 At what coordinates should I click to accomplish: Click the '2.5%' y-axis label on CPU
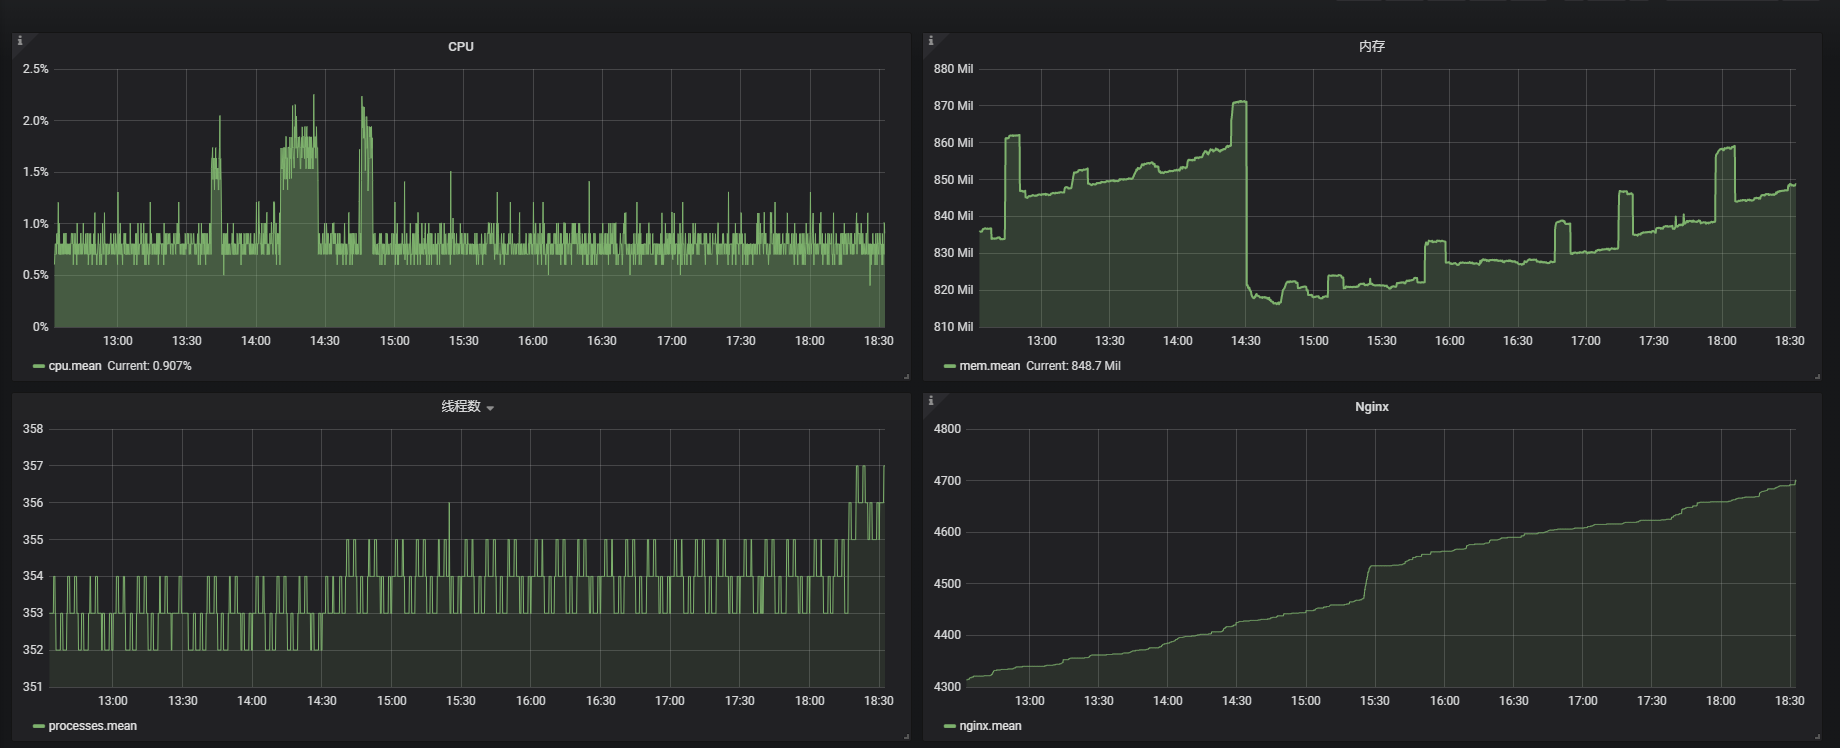pyautogui.click(x=36, y=69)
